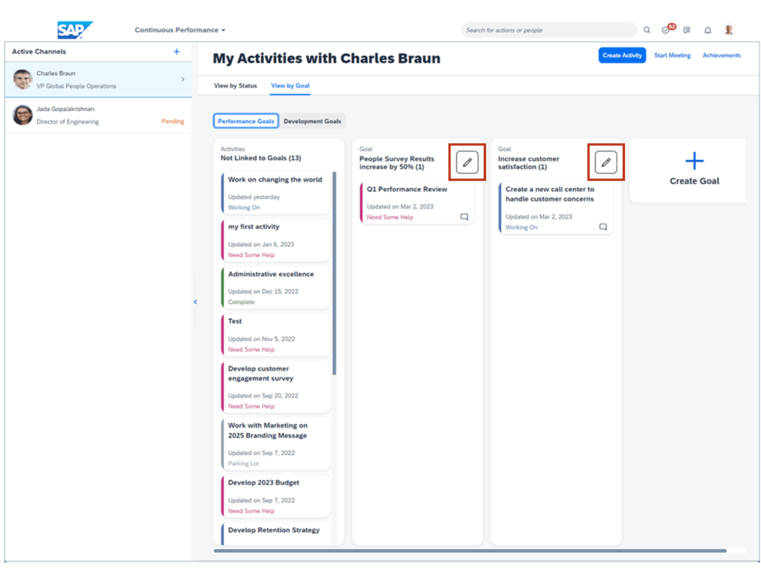Open the notifications bell

(708, 30)
